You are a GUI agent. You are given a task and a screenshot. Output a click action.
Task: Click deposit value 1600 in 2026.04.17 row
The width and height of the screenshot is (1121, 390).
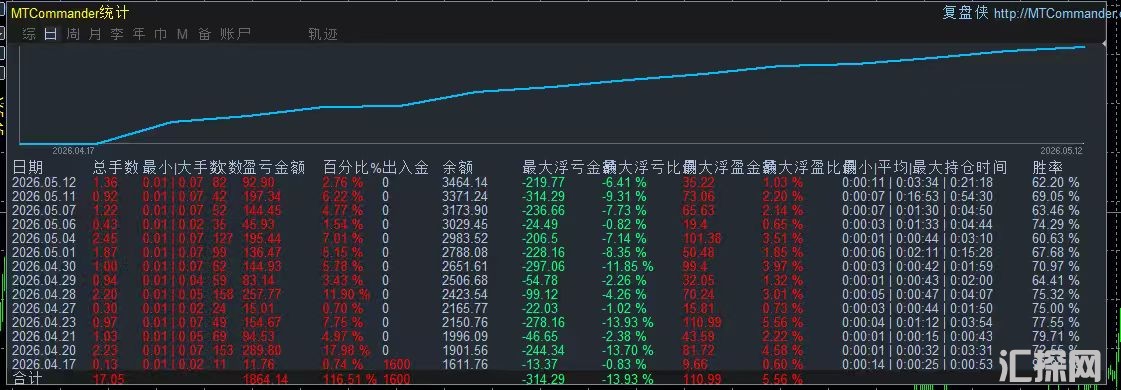(x=397, y=364)
